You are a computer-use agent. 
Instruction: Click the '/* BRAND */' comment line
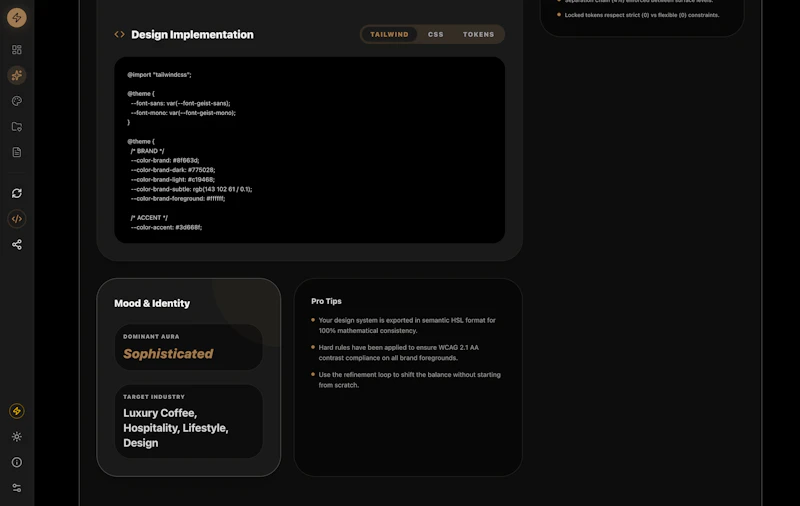[x=147, y=151]
